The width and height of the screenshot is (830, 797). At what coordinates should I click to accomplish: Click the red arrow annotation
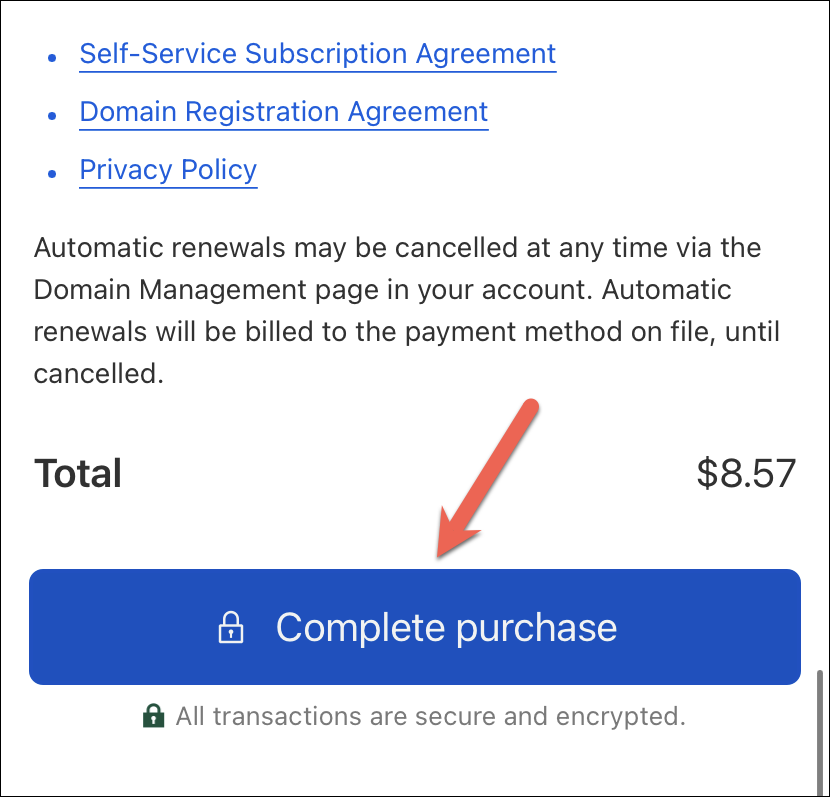488,478
